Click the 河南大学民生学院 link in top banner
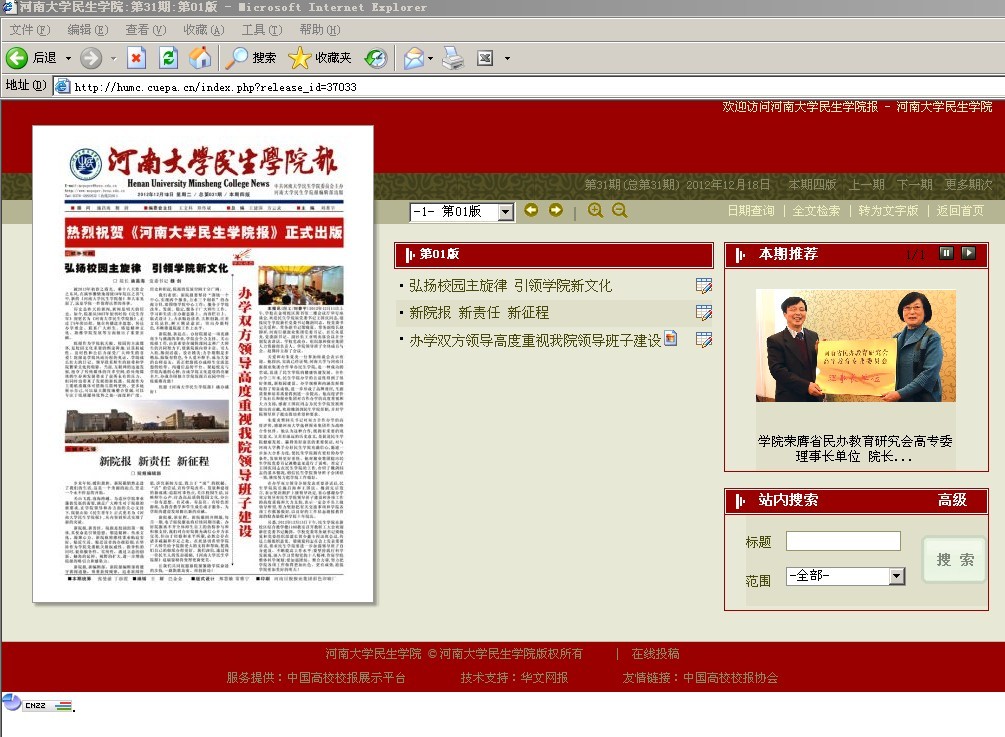The width and height of the screenshot is (1005, 737). pyautogui.click(x=944, y=106)
